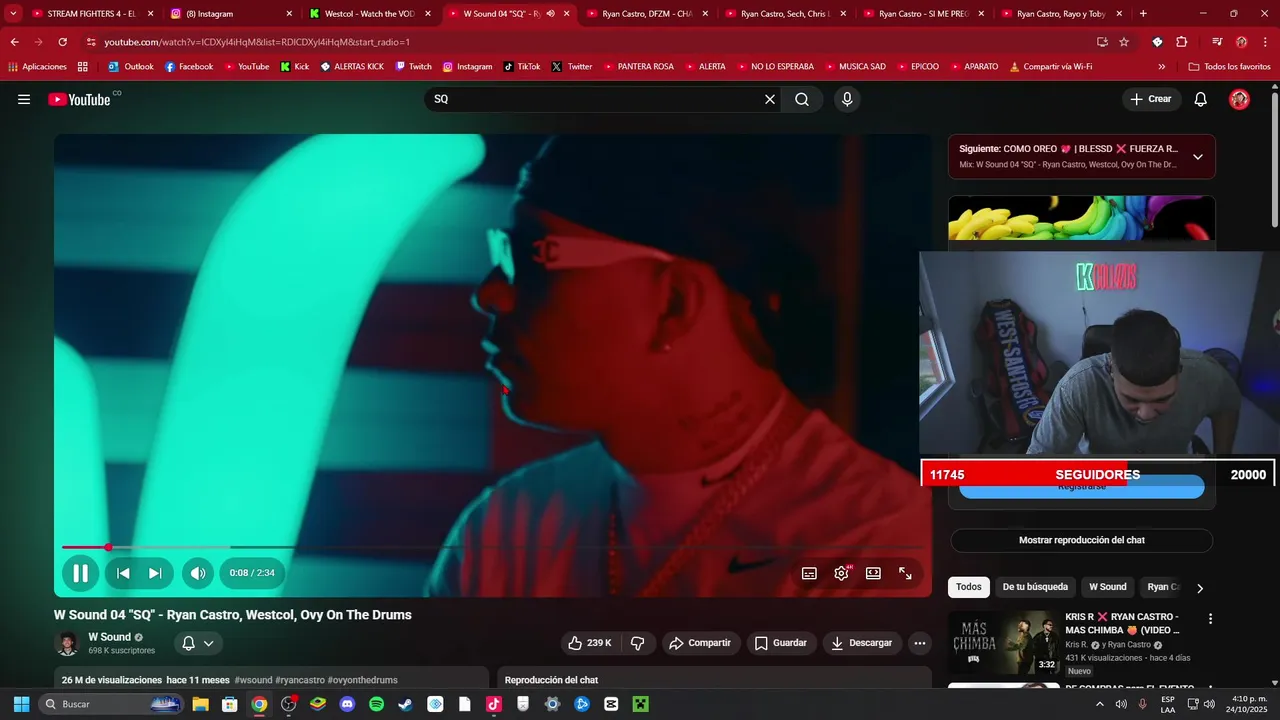Viewport: 1280px width, 720px height.
Task: Like the video with 239 K likes
Action: [x=590, y=643]
